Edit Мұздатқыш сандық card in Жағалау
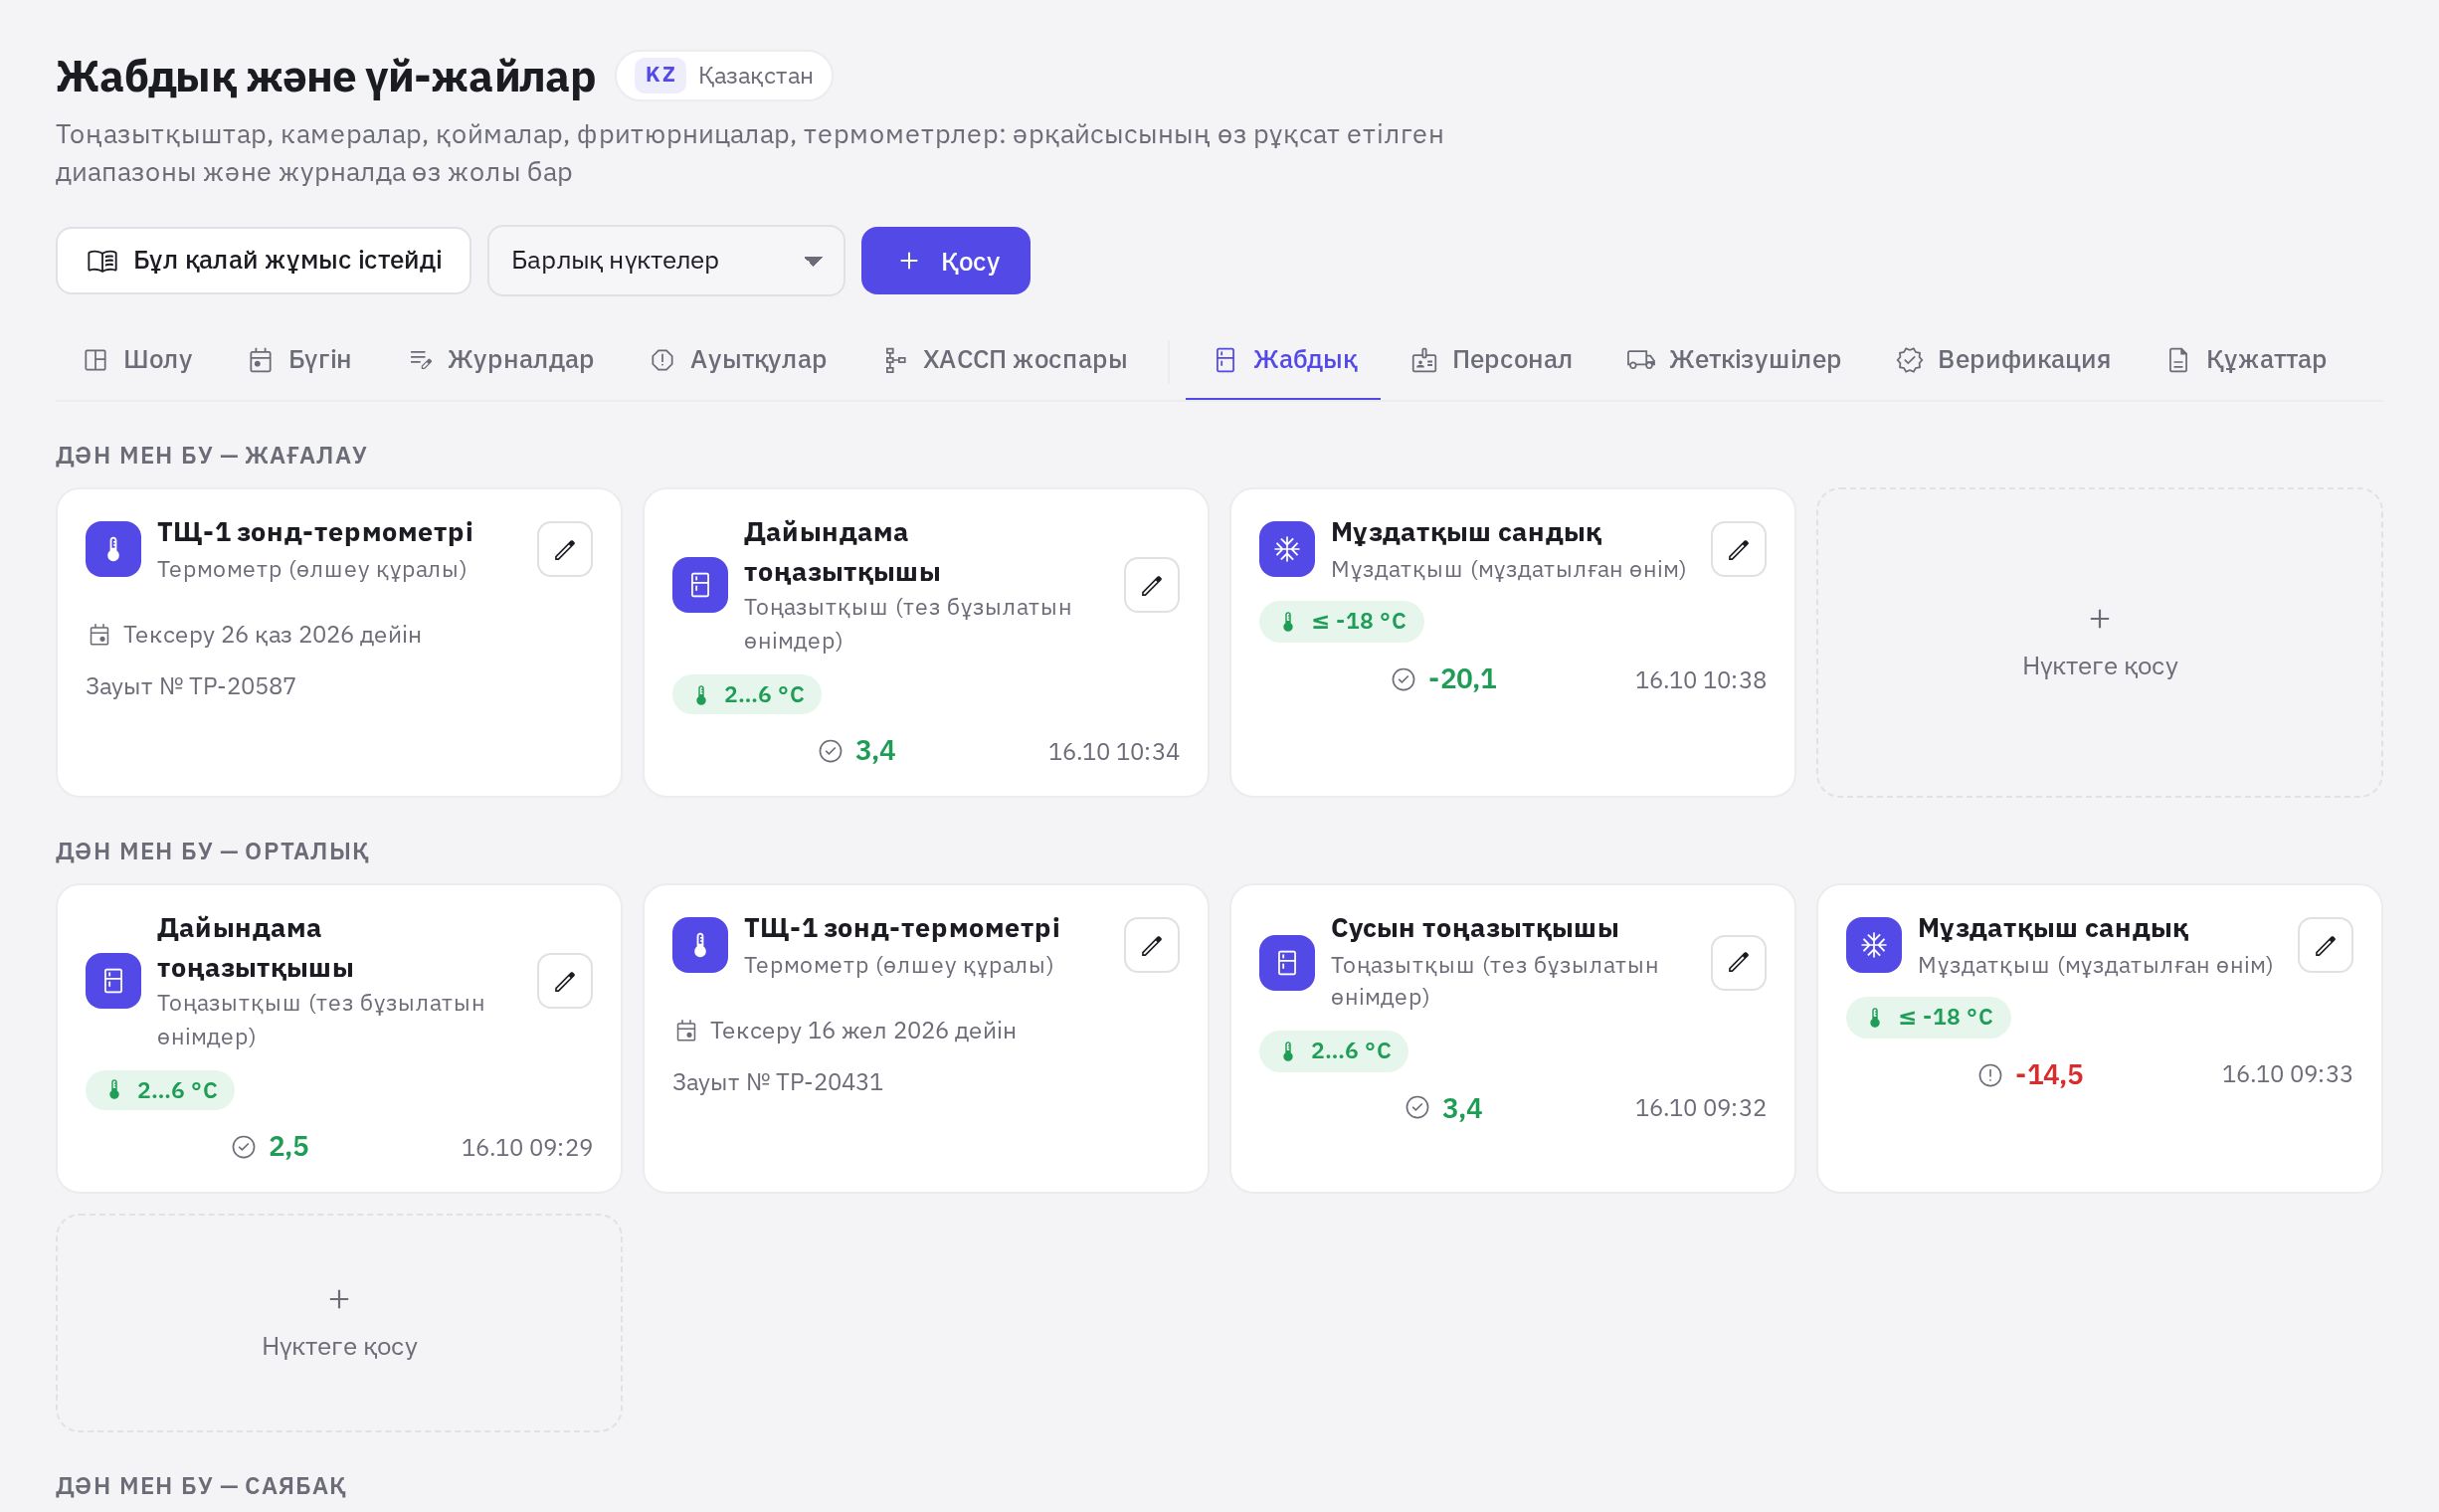Screen dimensions: 2439x1512 pyautogui.click(x=1738, y=549)
